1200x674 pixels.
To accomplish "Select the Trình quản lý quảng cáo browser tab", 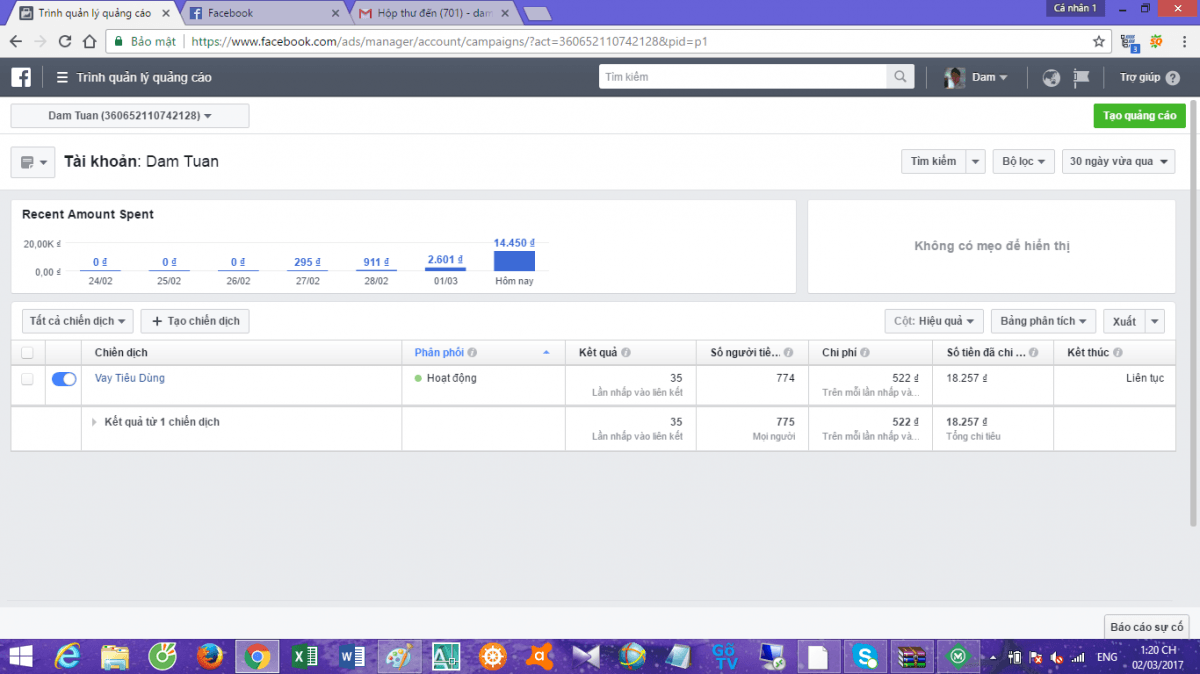I will (92, 13).
